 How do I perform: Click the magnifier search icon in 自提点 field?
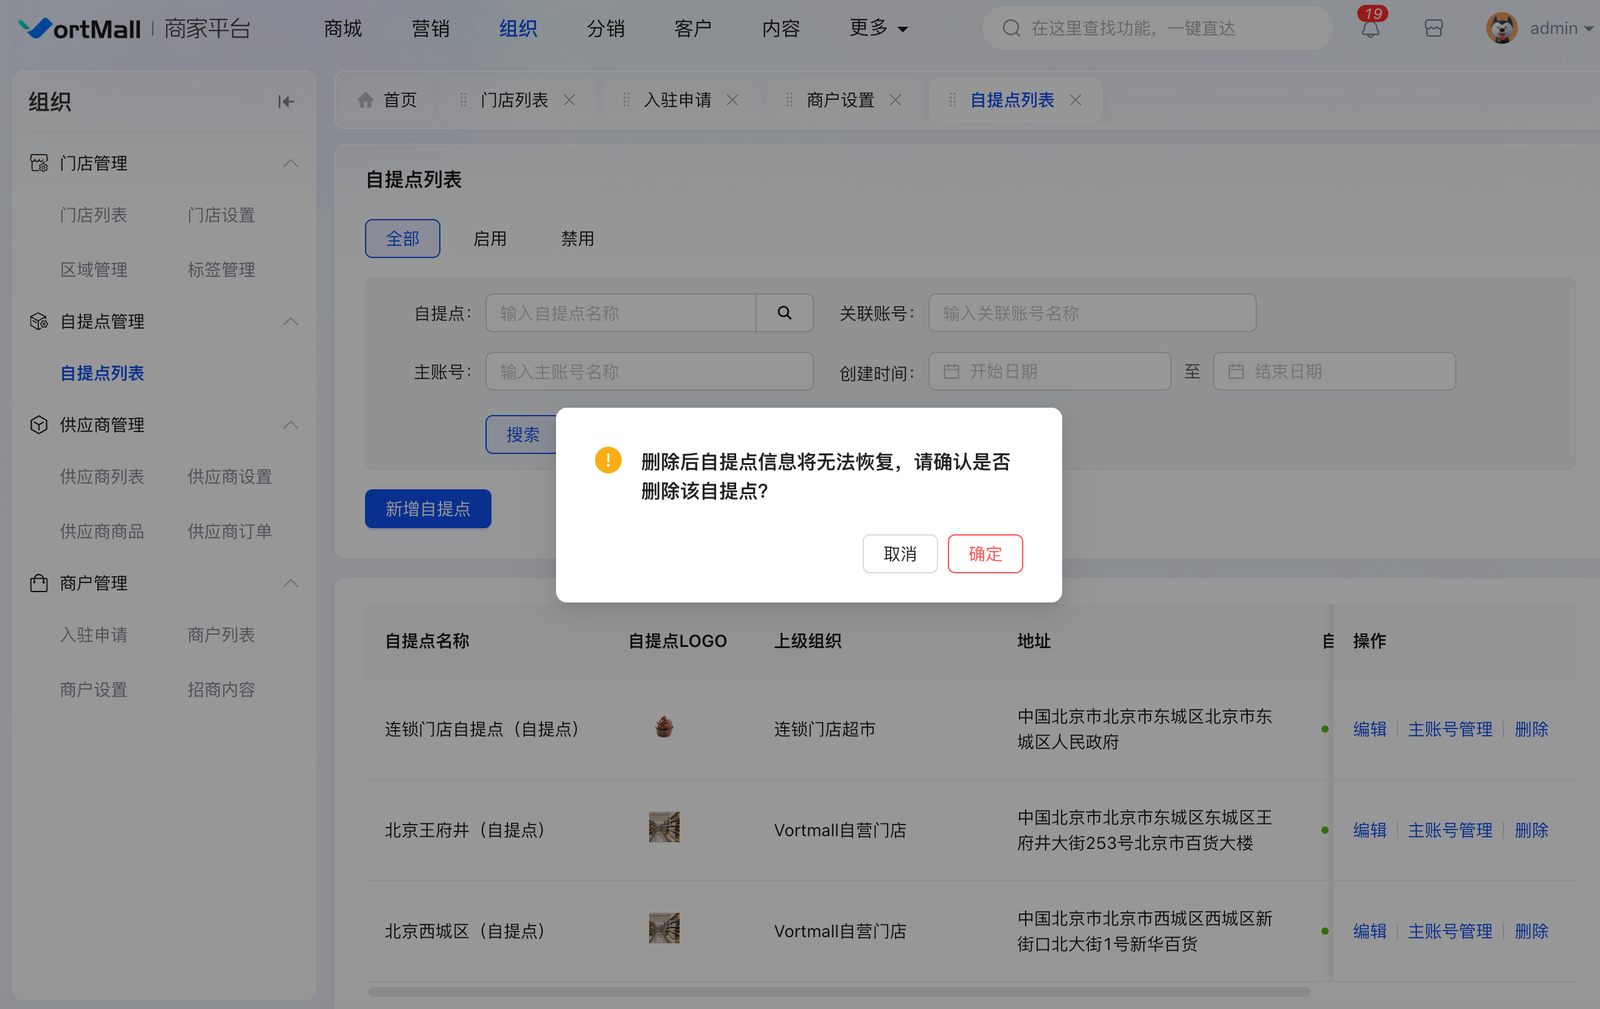pyautogui.click(x=784, y=313)
